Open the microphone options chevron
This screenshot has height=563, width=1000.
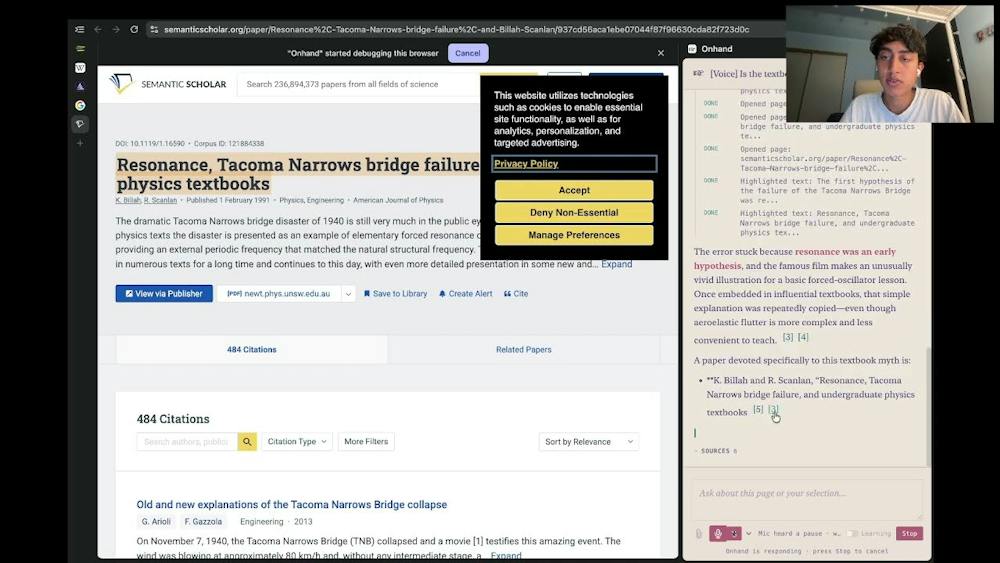point(749,534)
